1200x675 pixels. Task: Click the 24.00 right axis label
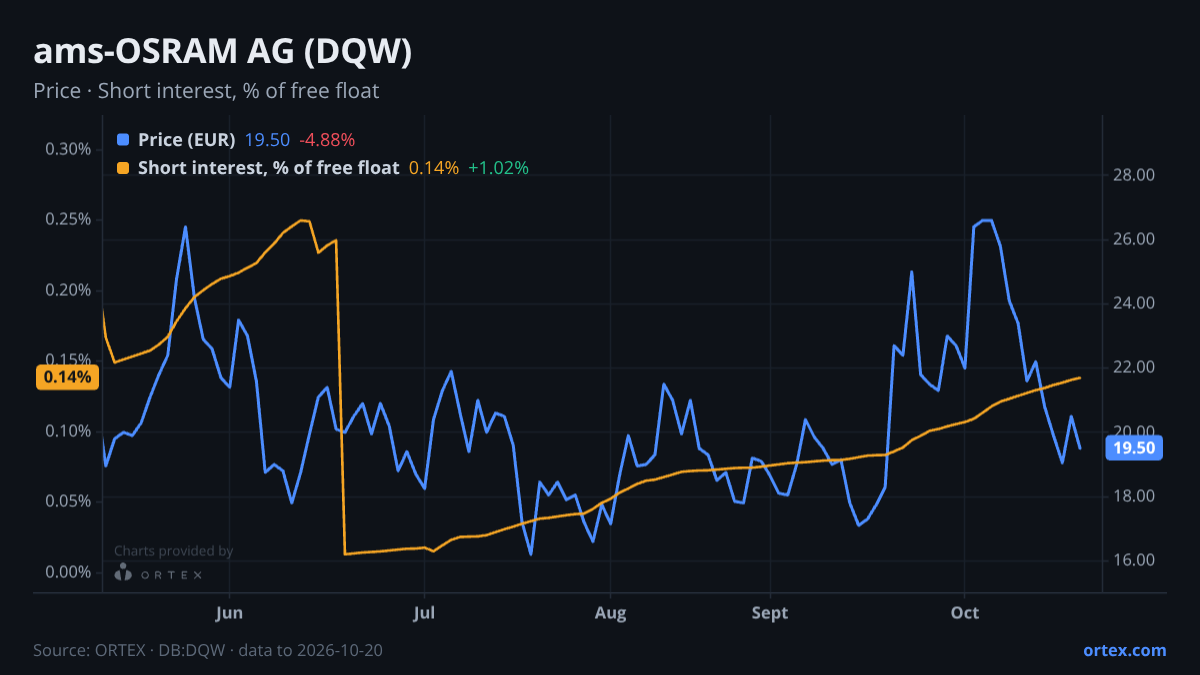point(1134,303)
